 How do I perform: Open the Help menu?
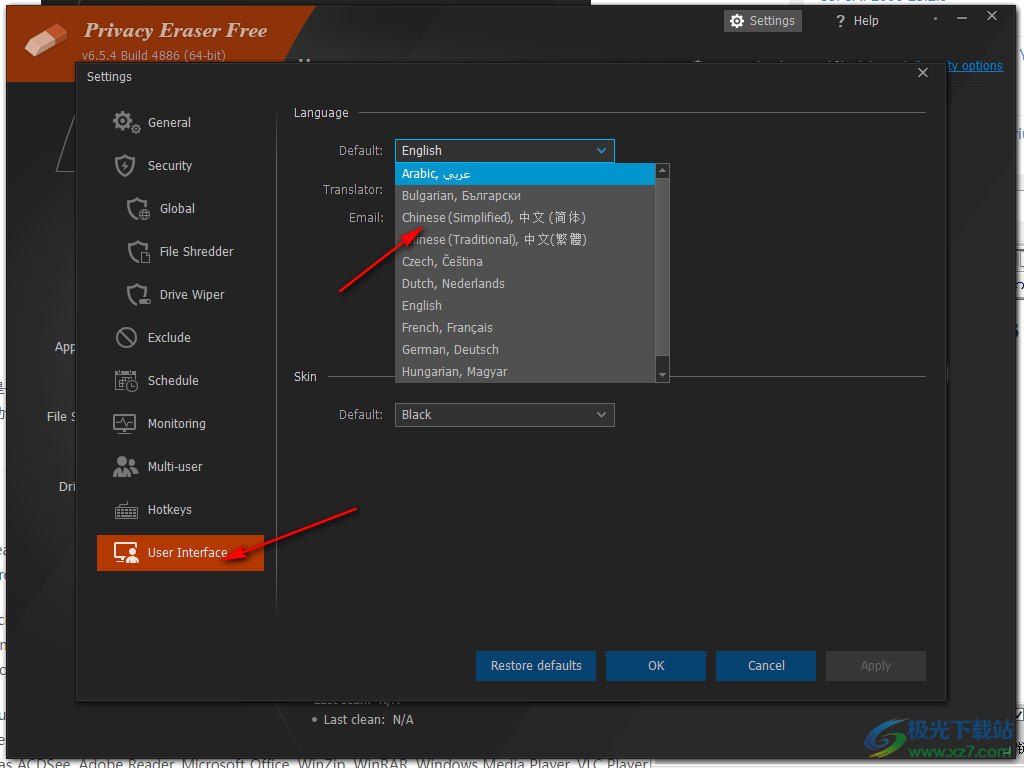pos(856,20)
